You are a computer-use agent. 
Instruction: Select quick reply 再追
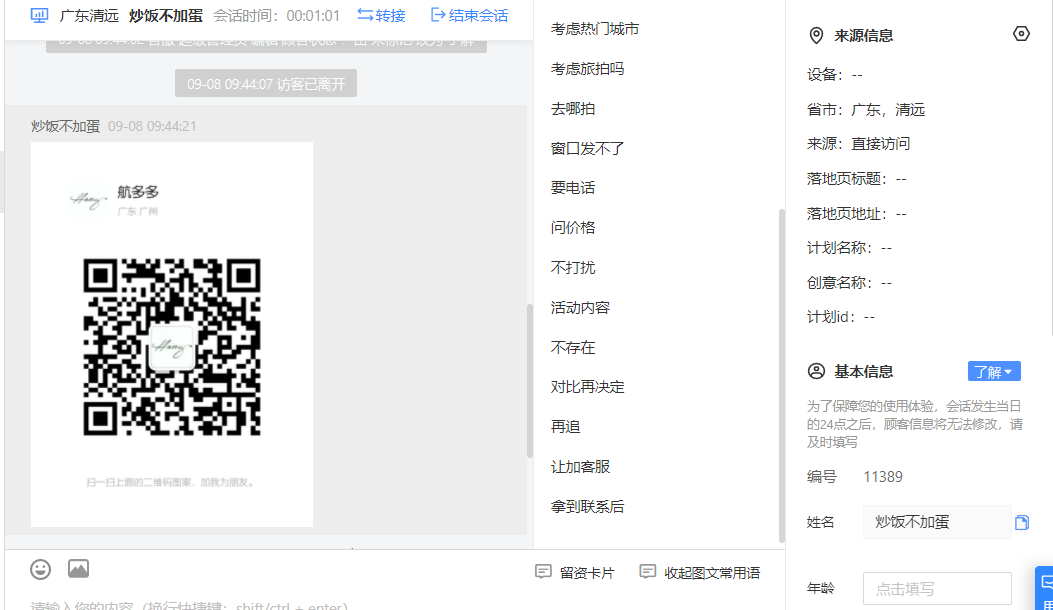coord(565,427)
